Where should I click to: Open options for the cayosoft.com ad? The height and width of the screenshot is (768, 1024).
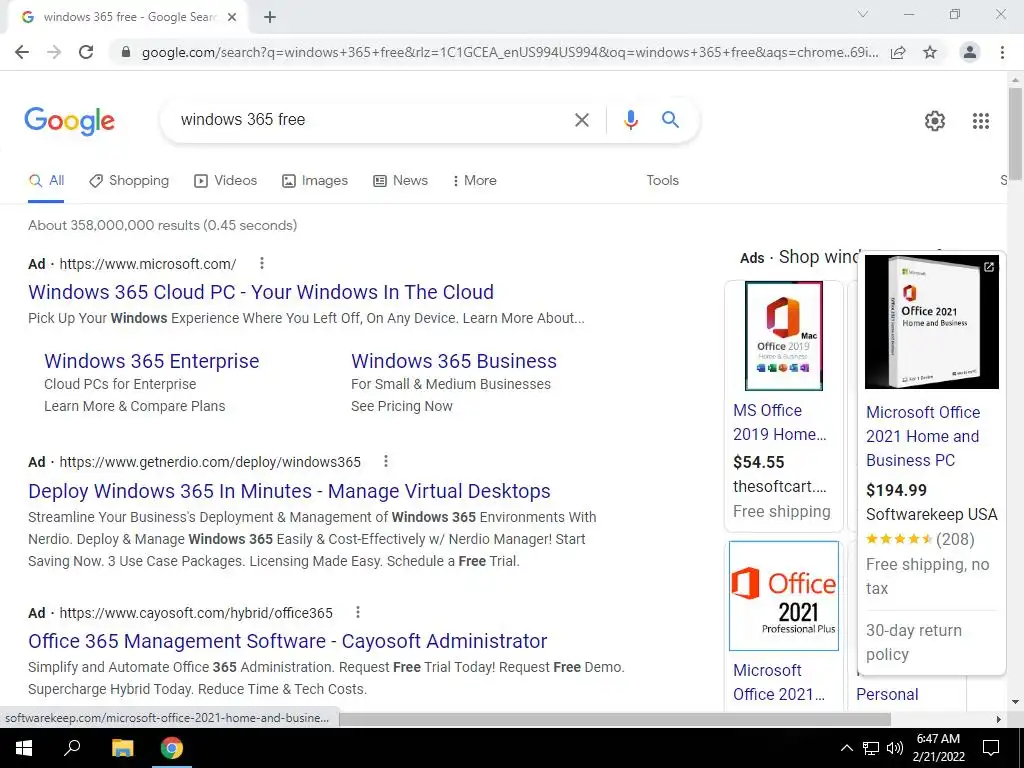click(358, 612)
